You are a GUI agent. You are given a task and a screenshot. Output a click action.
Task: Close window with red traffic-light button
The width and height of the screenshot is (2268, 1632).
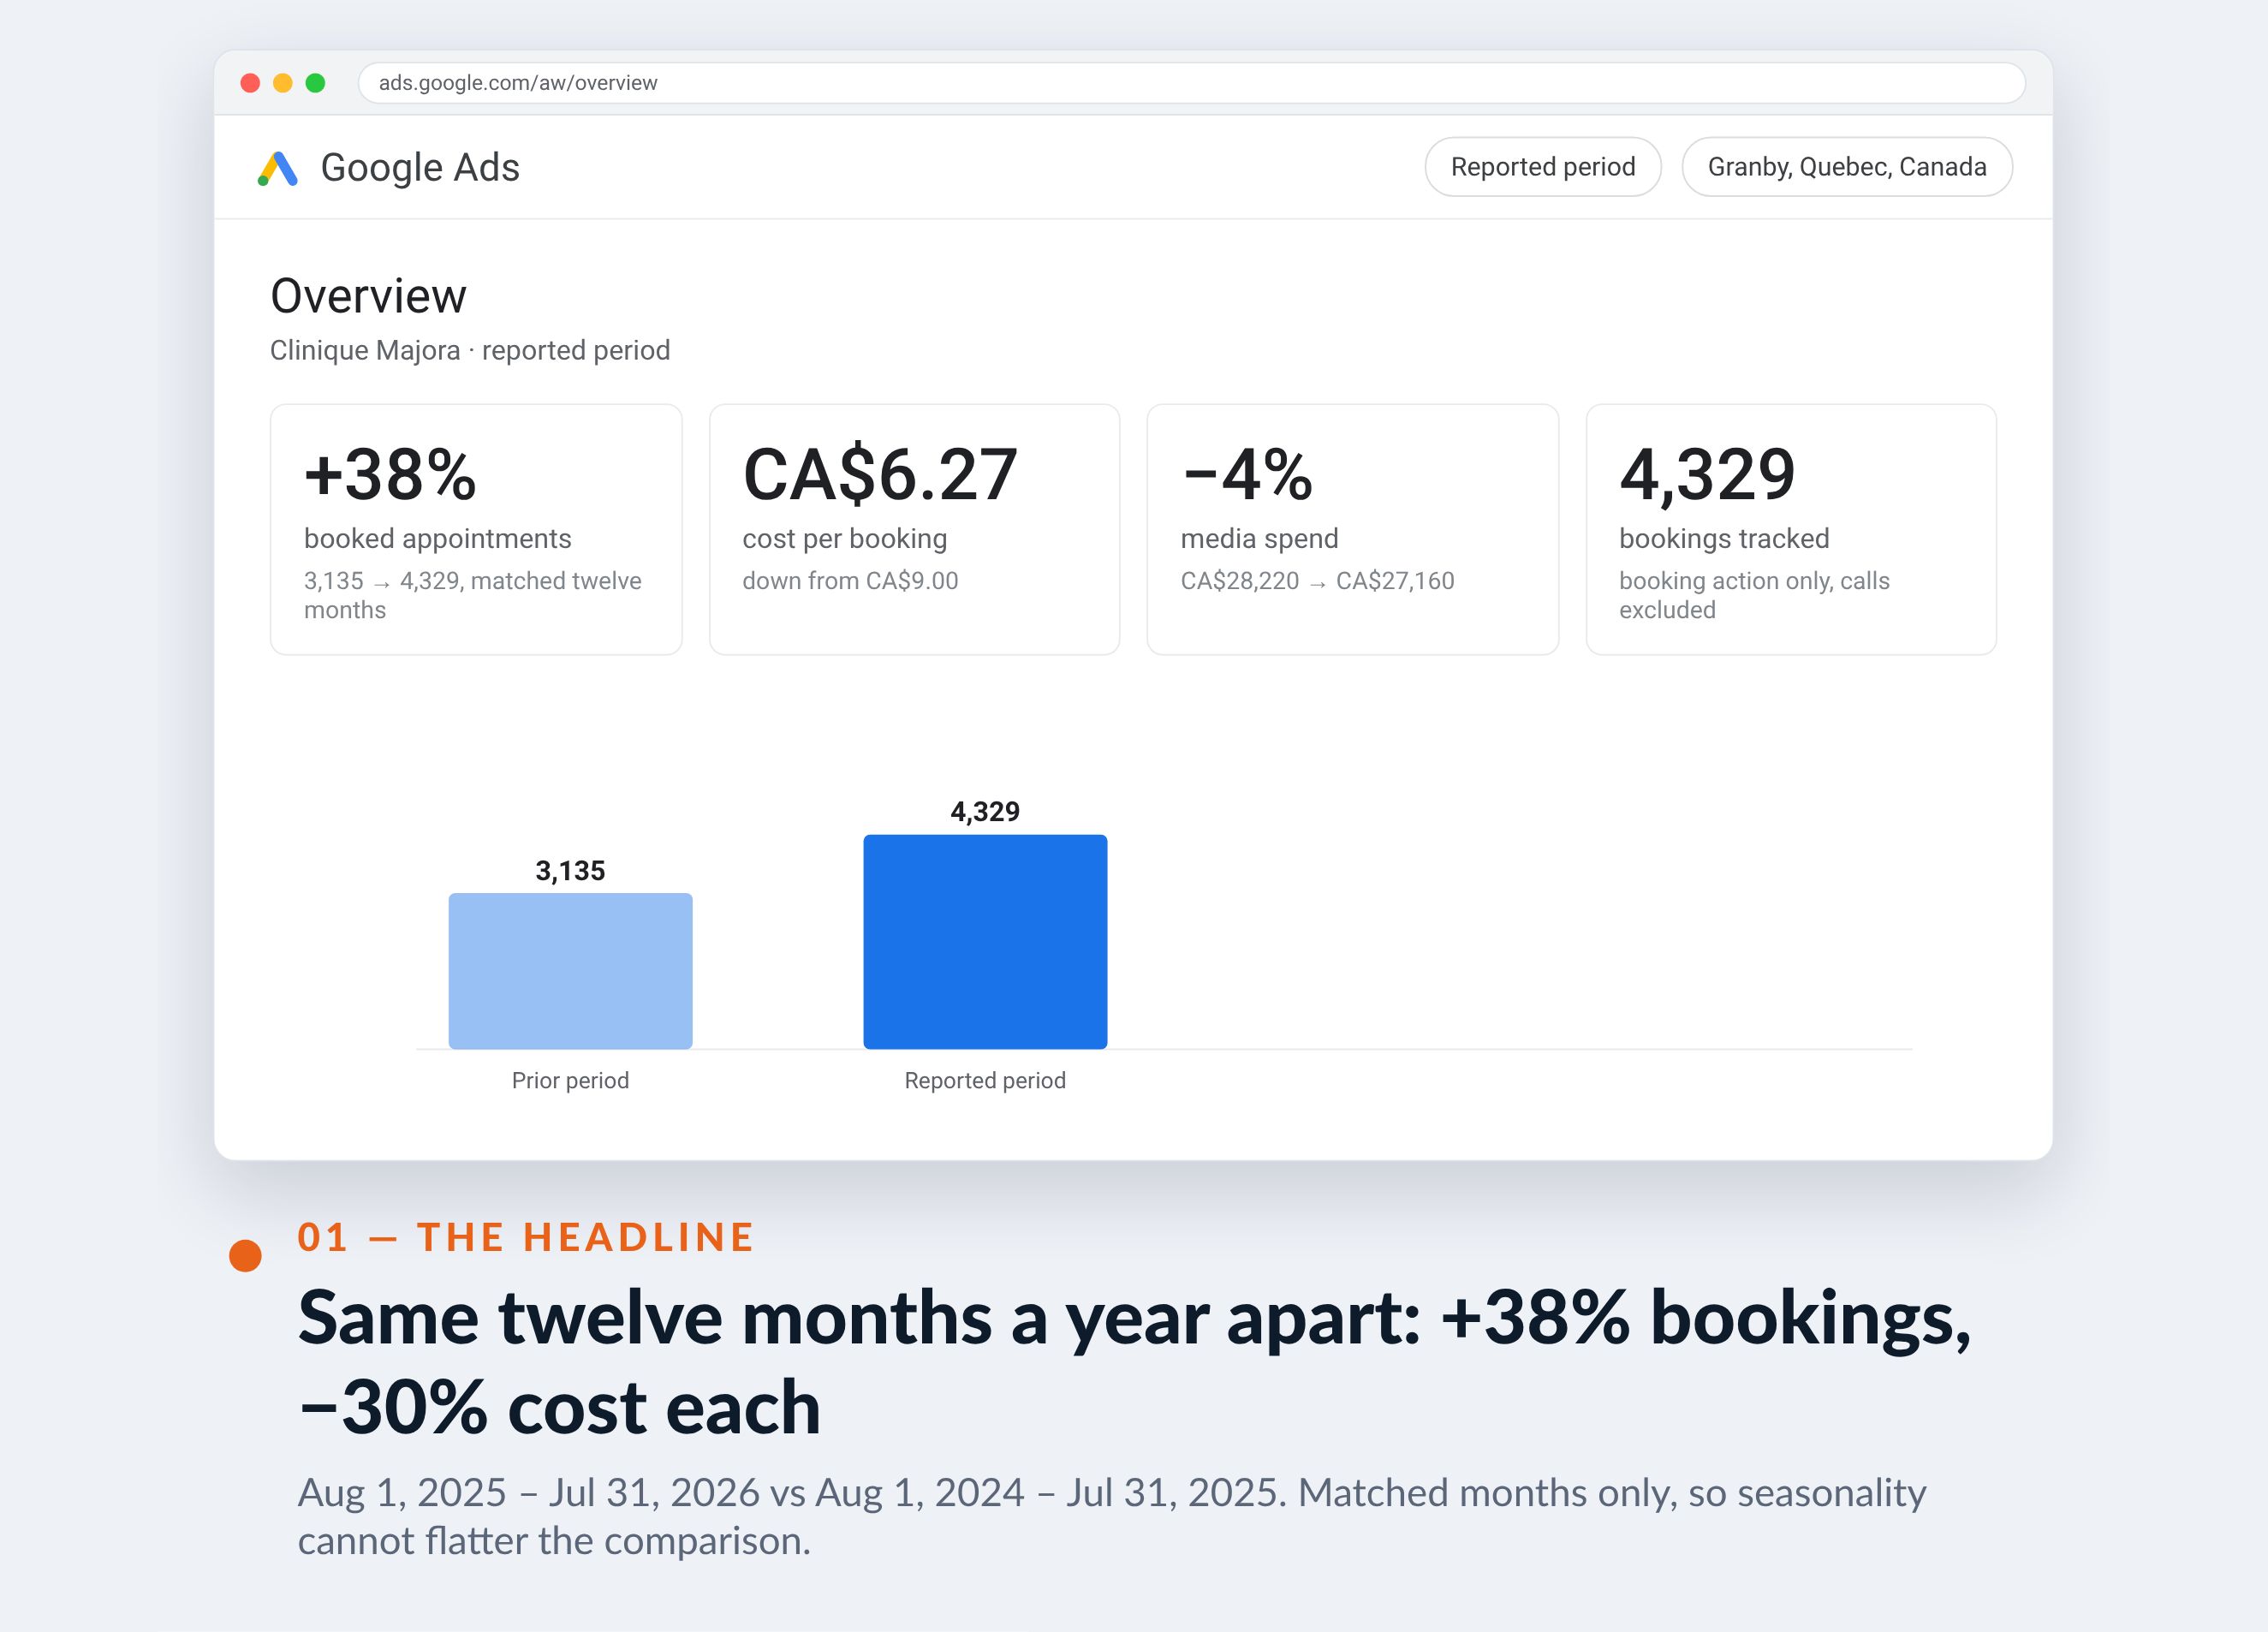coord(251,83)
